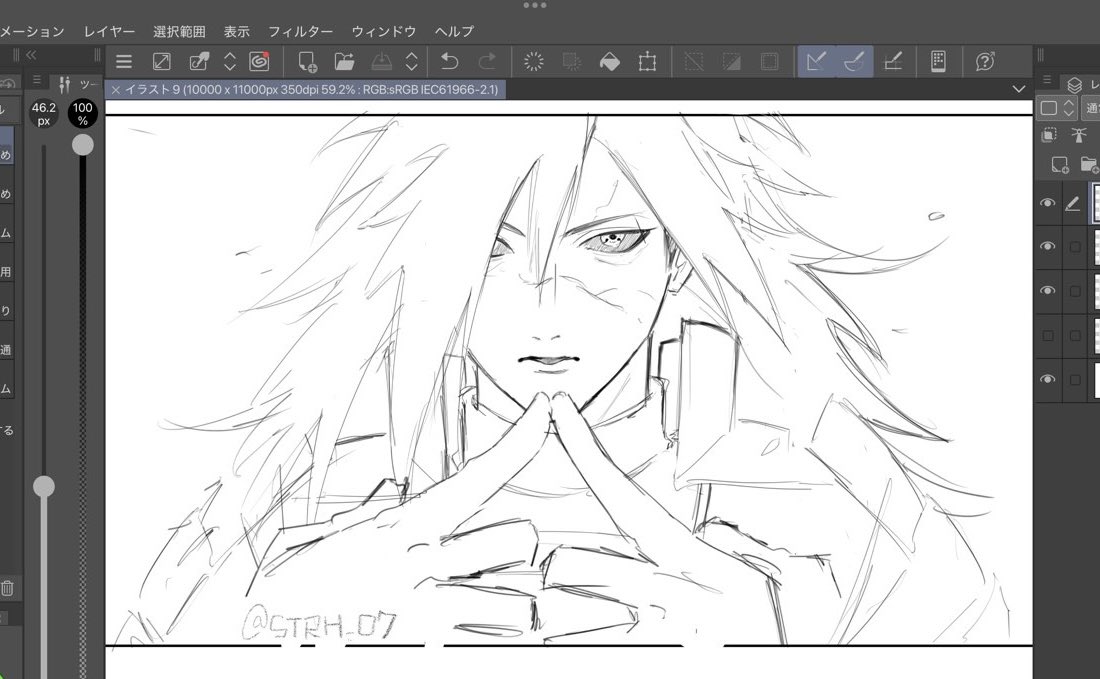1100x679 pixels.
Task: Toggle snap to special ruler
Action: tap(854, 62)
